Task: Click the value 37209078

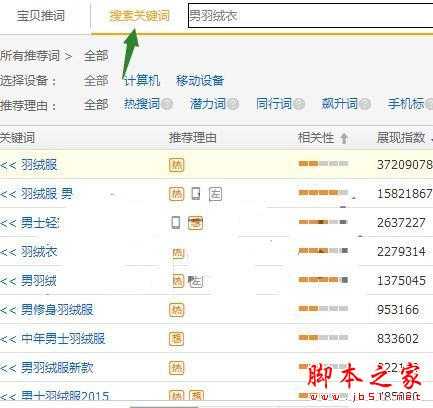Action: pos(405,165)
